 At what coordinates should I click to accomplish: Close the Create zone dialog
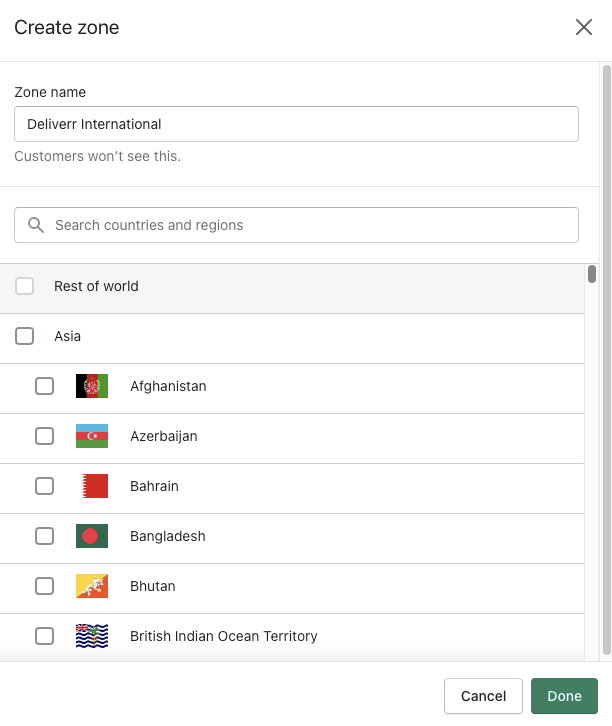click(584, 28)
